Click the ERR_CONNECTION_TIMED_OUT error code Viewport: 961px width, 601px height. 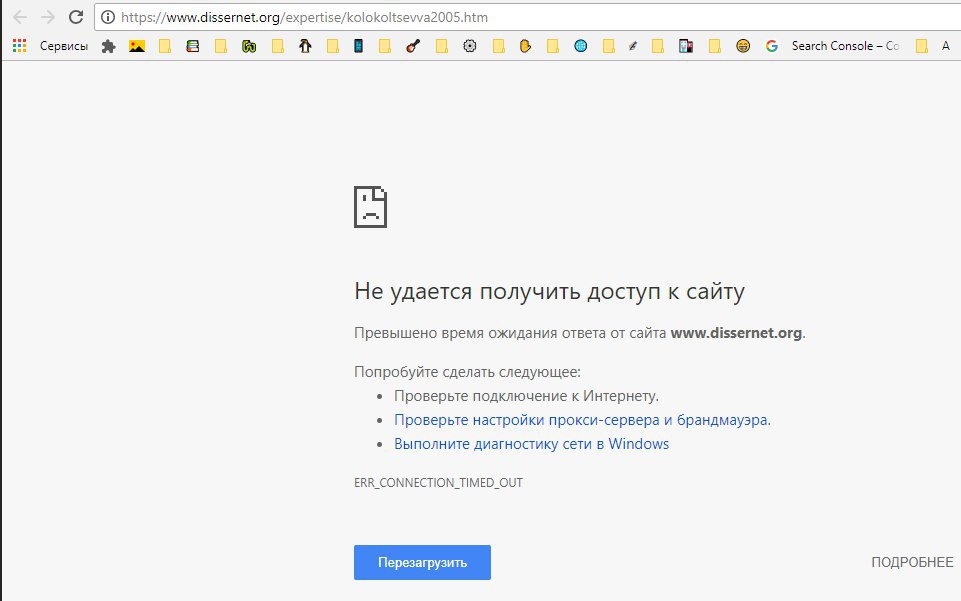click(x=438, y=483)
